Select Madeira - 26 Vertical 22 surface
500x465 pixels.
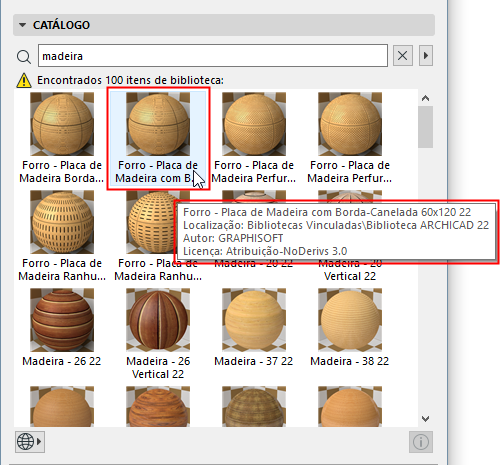(158, 334)
